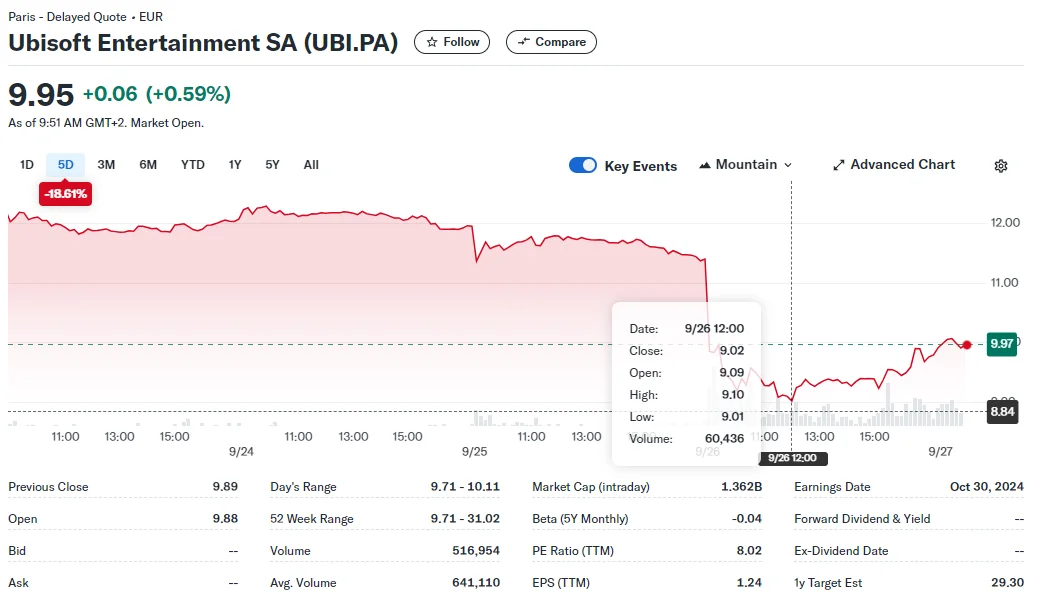The image size is (1042, 599).
Task: Click the red current-price dot on chart
Action: (966, 344)
